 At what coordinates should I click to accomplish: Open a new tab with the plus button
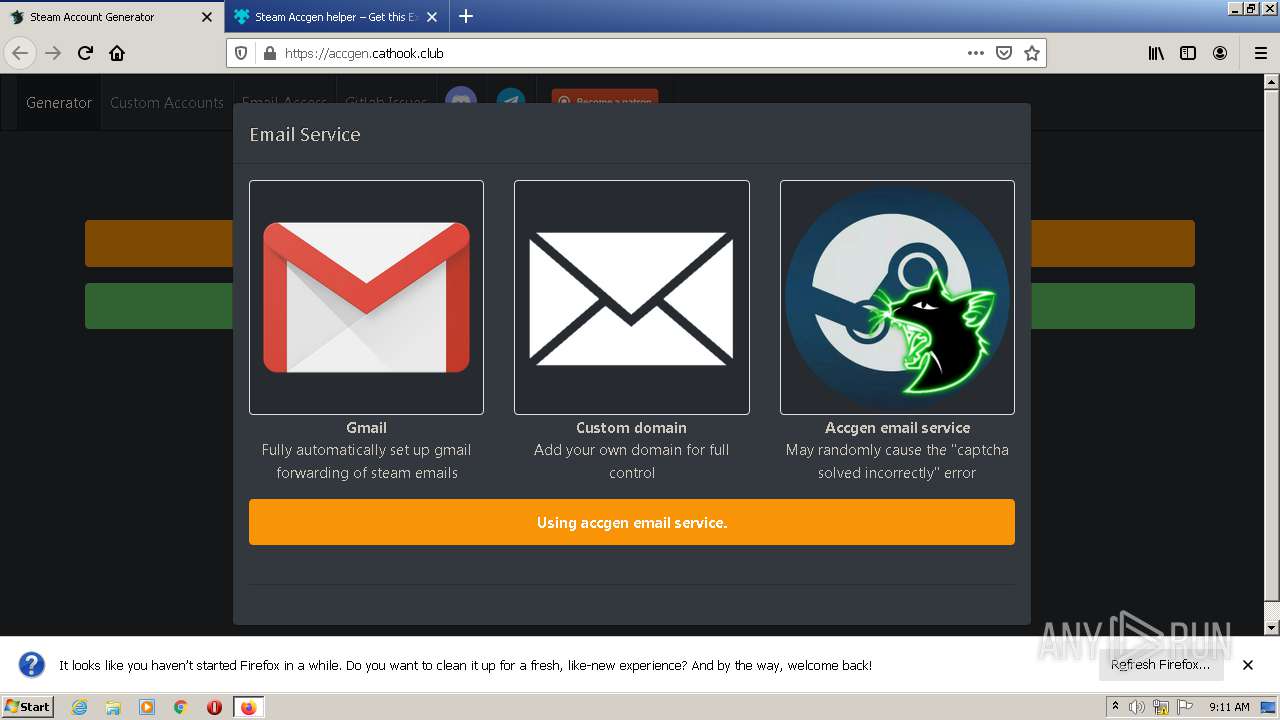[466, 16]
